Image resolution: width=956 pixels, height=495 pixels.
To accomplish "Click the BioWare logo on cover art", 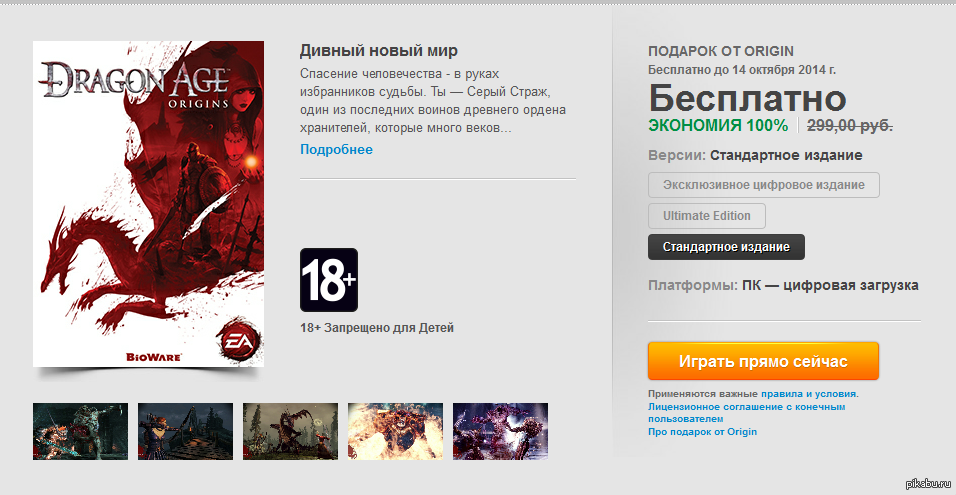I will point(153,357).
